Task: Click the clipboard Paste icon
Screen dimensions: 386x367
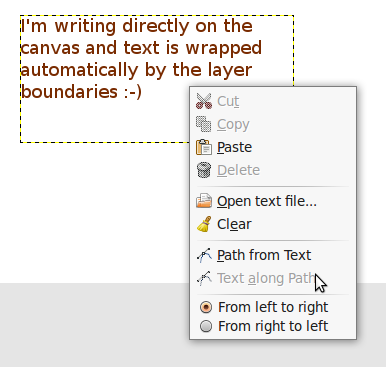Action: pyautogui.click(x=204, y=147)
